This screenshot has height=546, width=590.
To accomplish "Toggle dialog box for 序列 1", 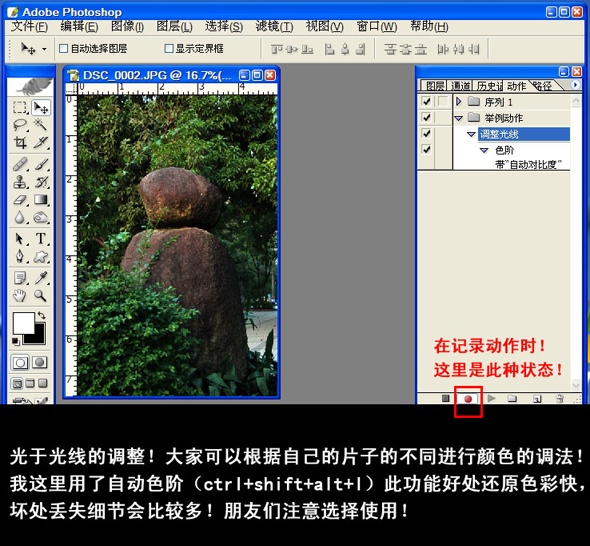I will tap(444, 102).
